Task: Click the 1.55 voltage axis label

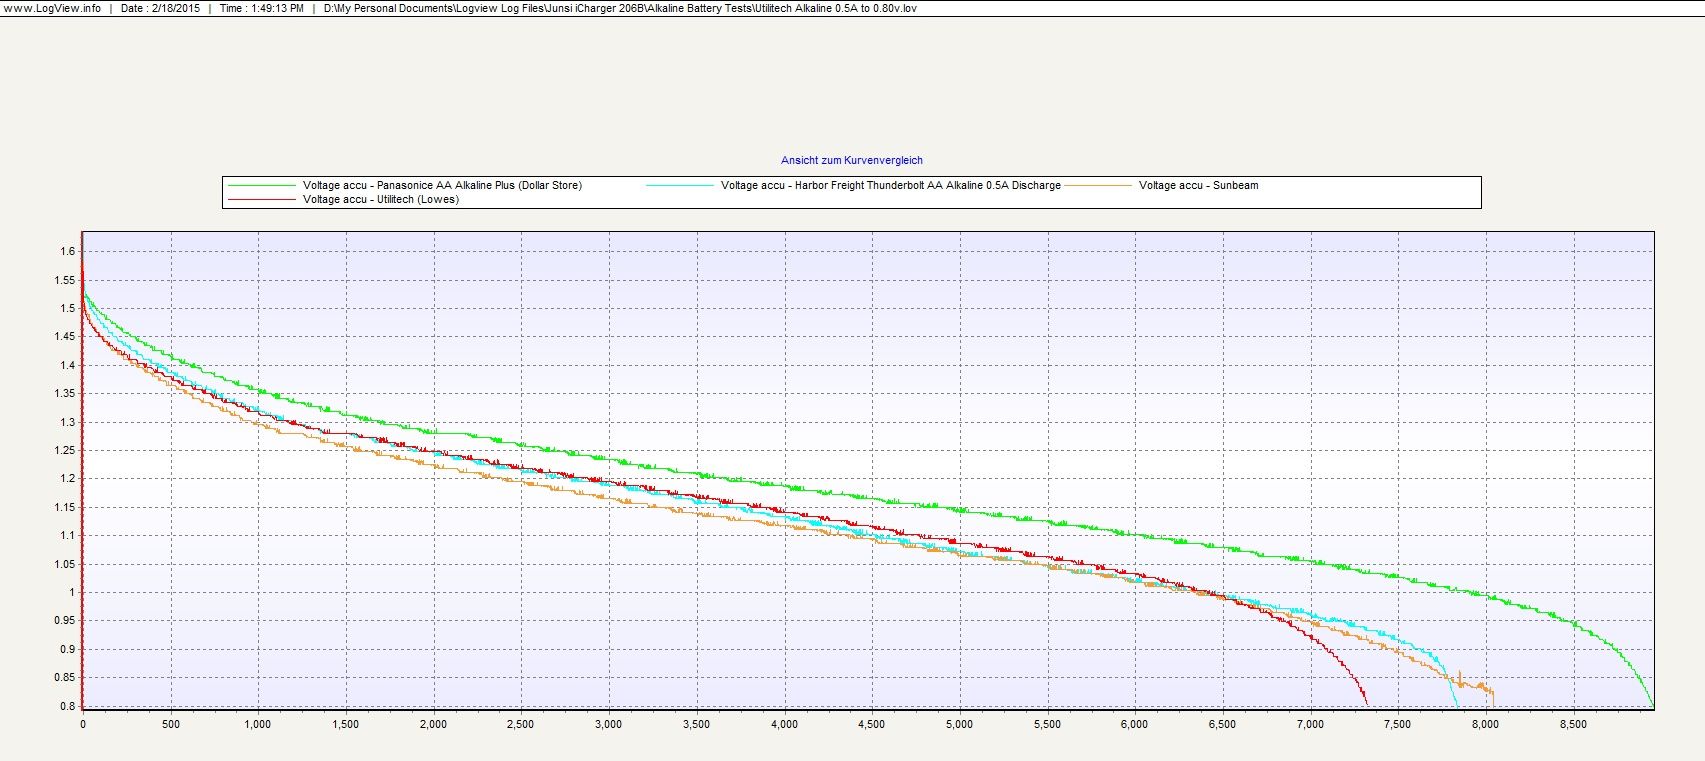Action: coord(64,280)
